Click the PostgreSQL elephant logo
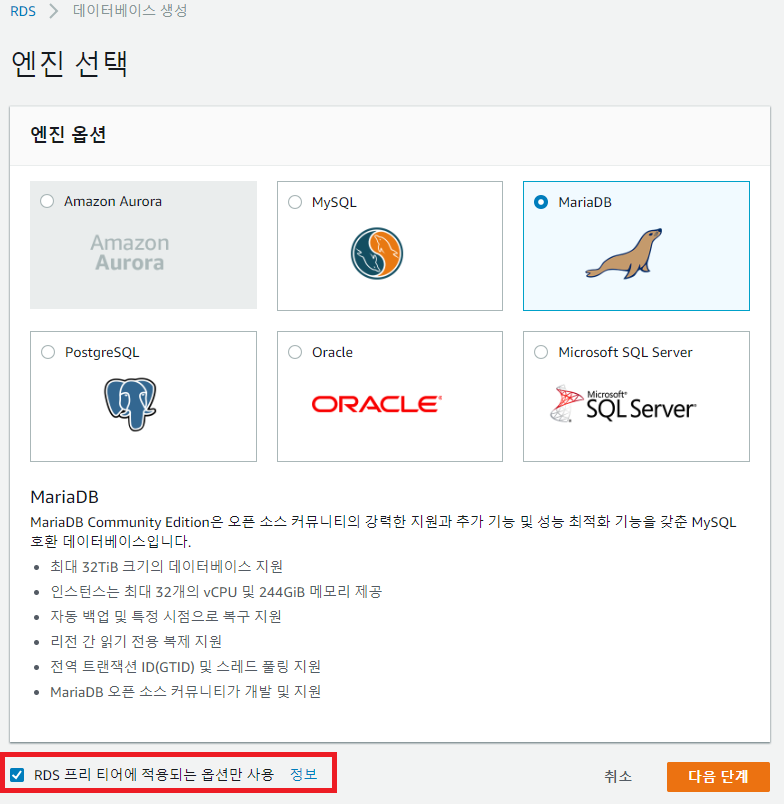 130,404
